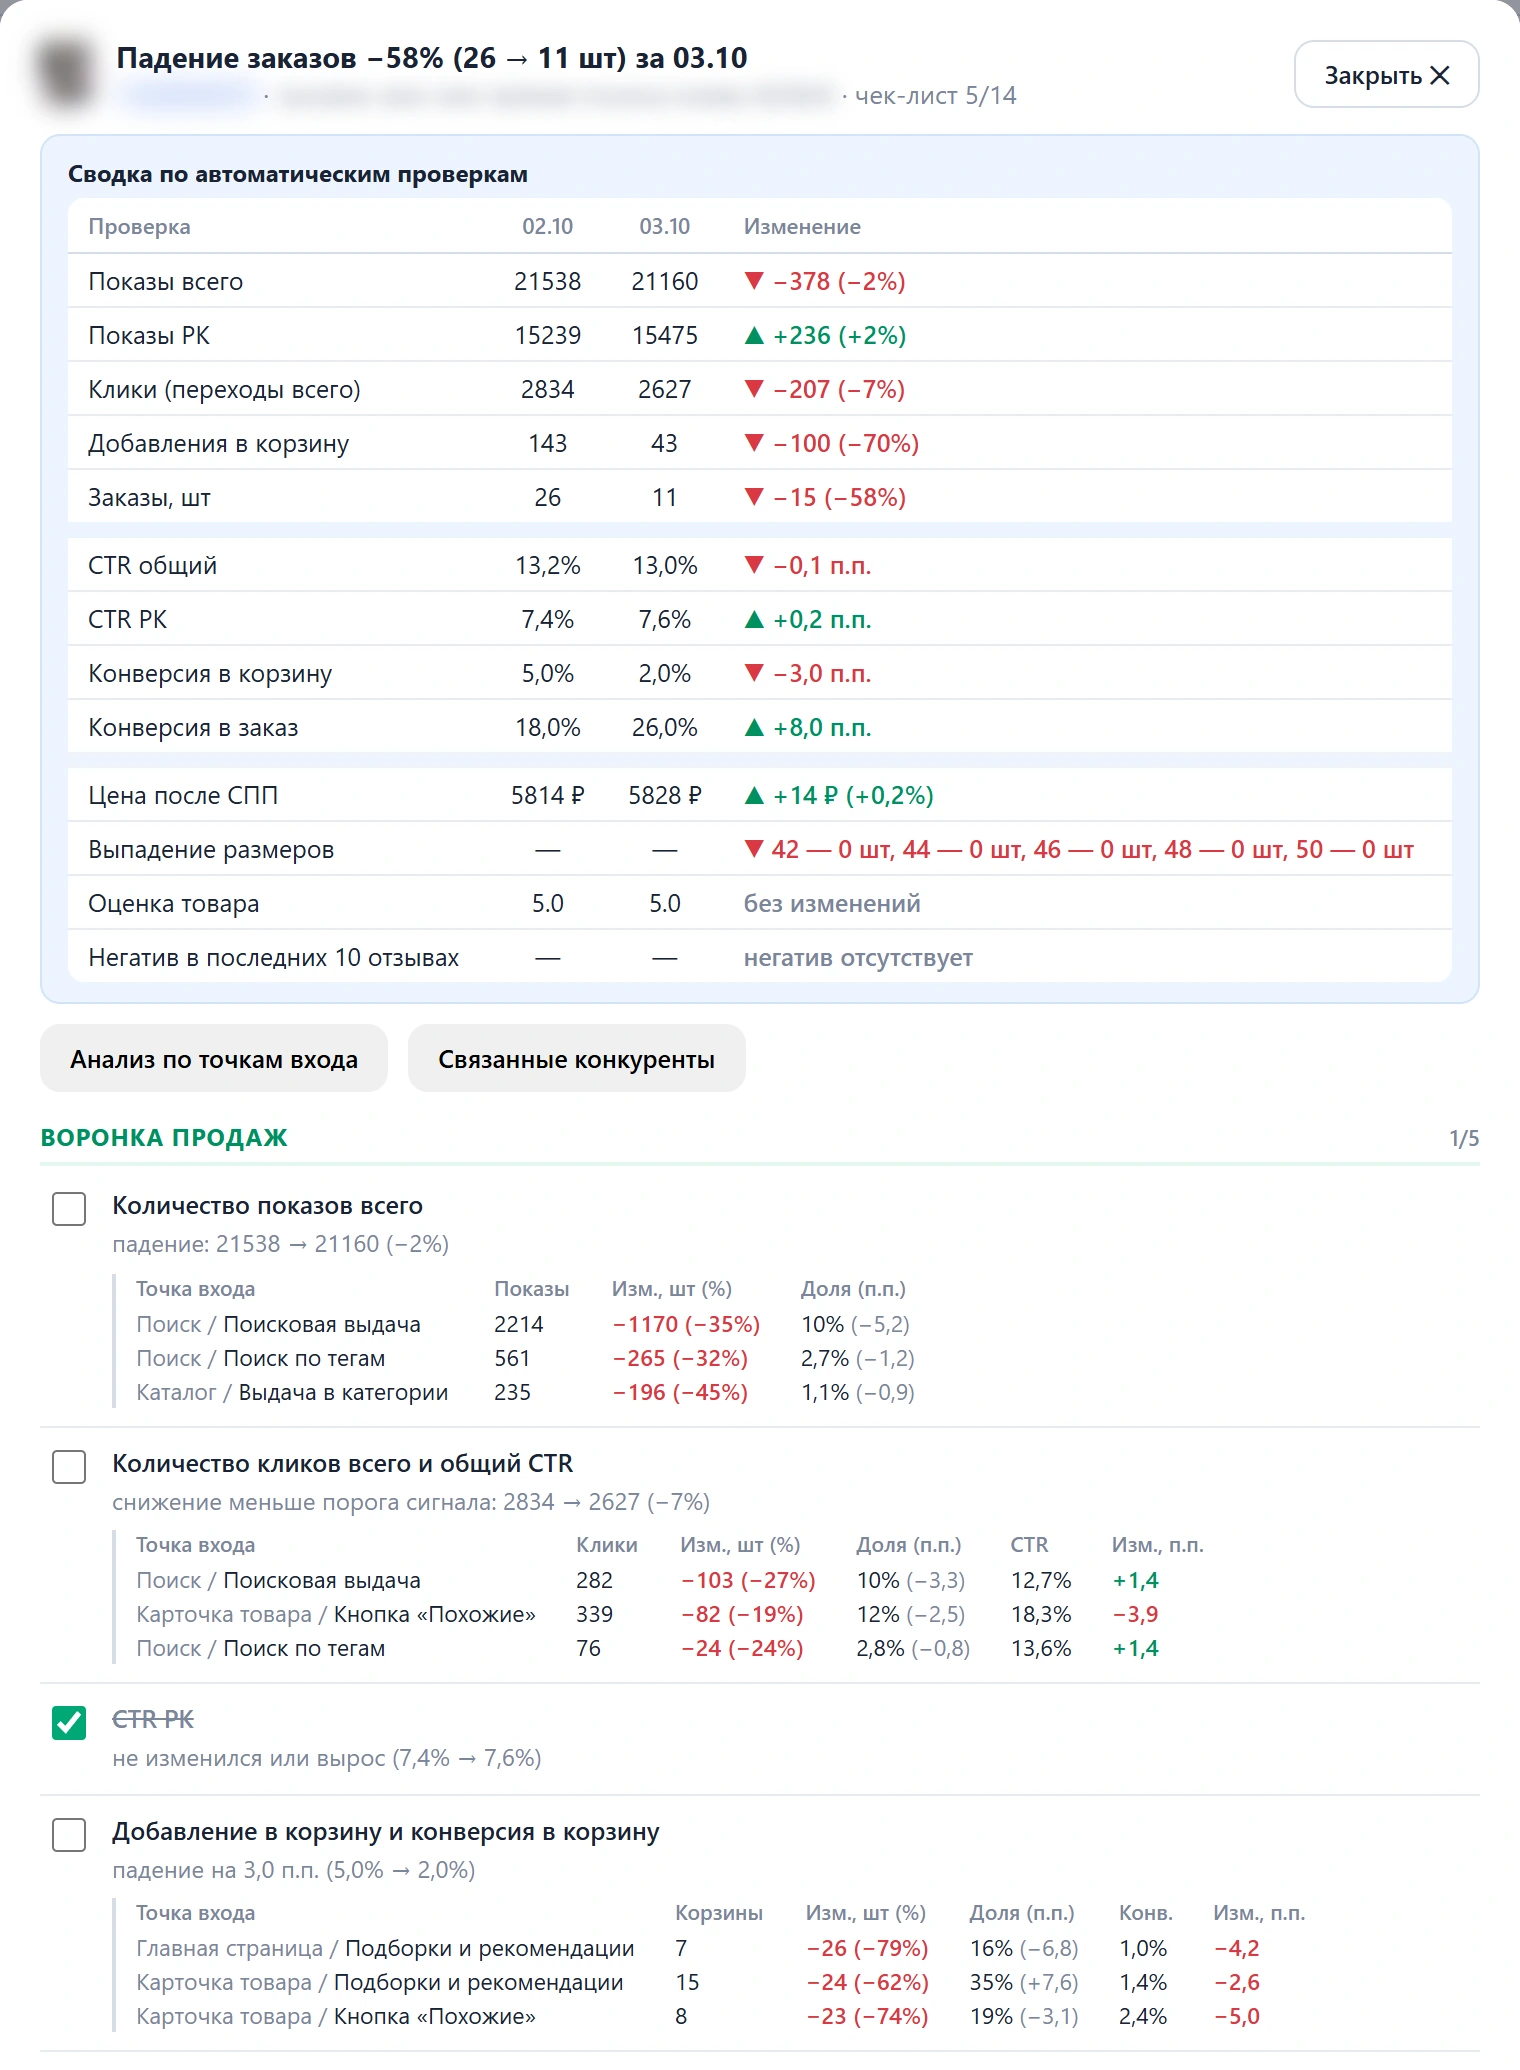Screen dimensions: 1520x2070
Task: Click без изменений in the Оценка товара row
Action: (x=832, y=903)
